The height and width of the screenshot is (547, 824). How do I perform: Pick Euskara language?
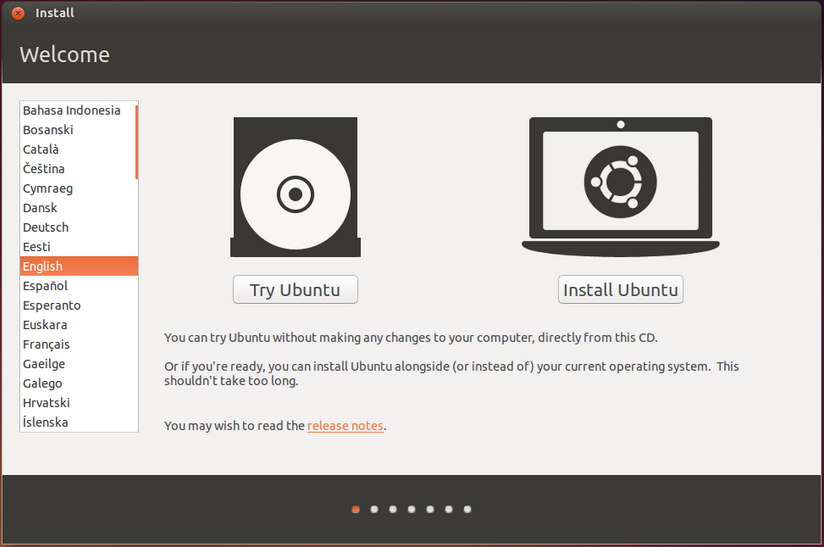point(78,325)
